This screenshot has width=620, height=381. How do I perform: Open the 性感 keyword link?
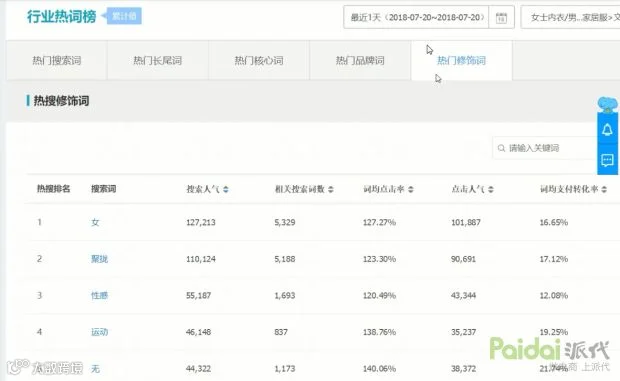pos(99,295)
